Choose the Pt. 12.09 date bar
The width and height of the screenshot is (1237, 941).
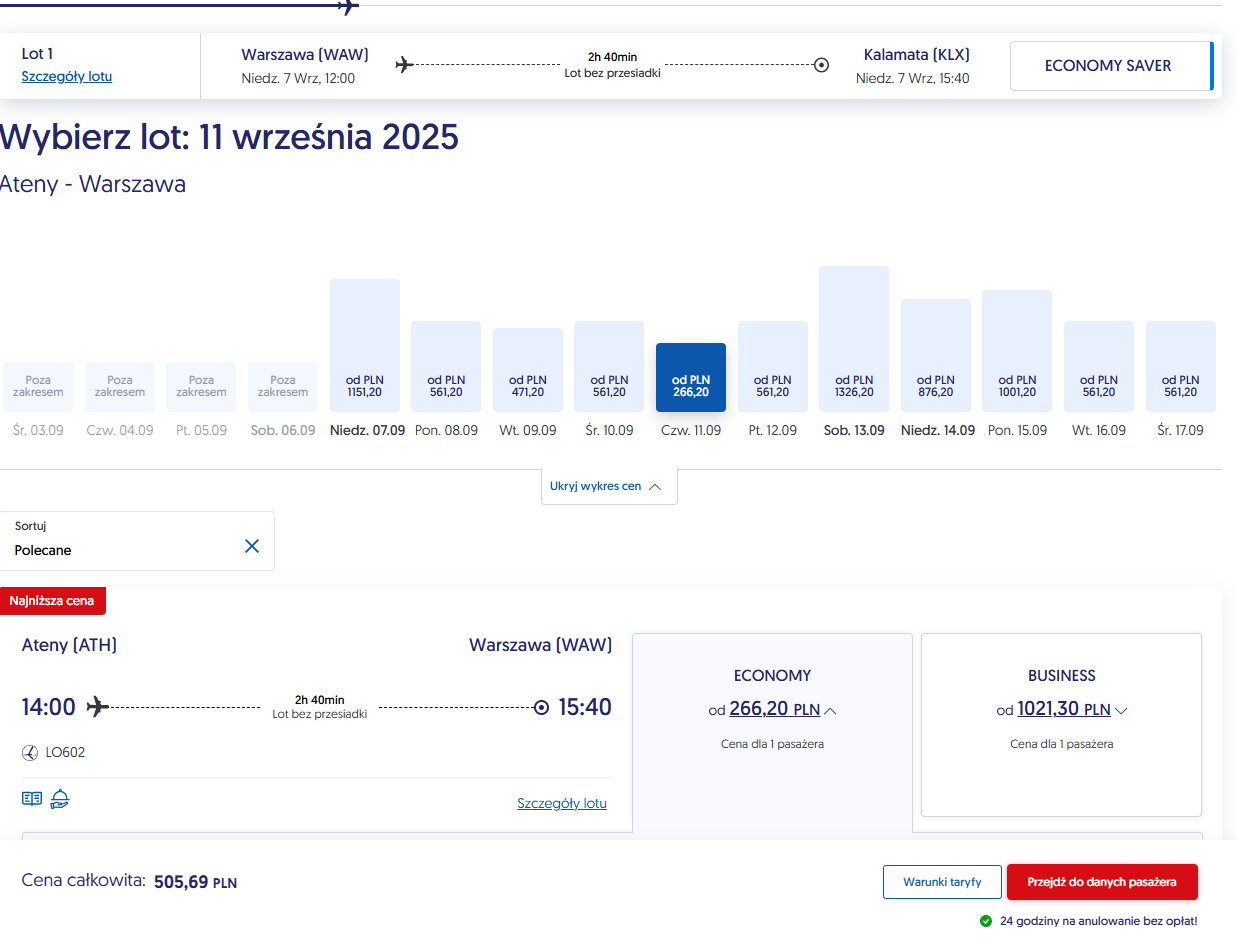[773, 366]
